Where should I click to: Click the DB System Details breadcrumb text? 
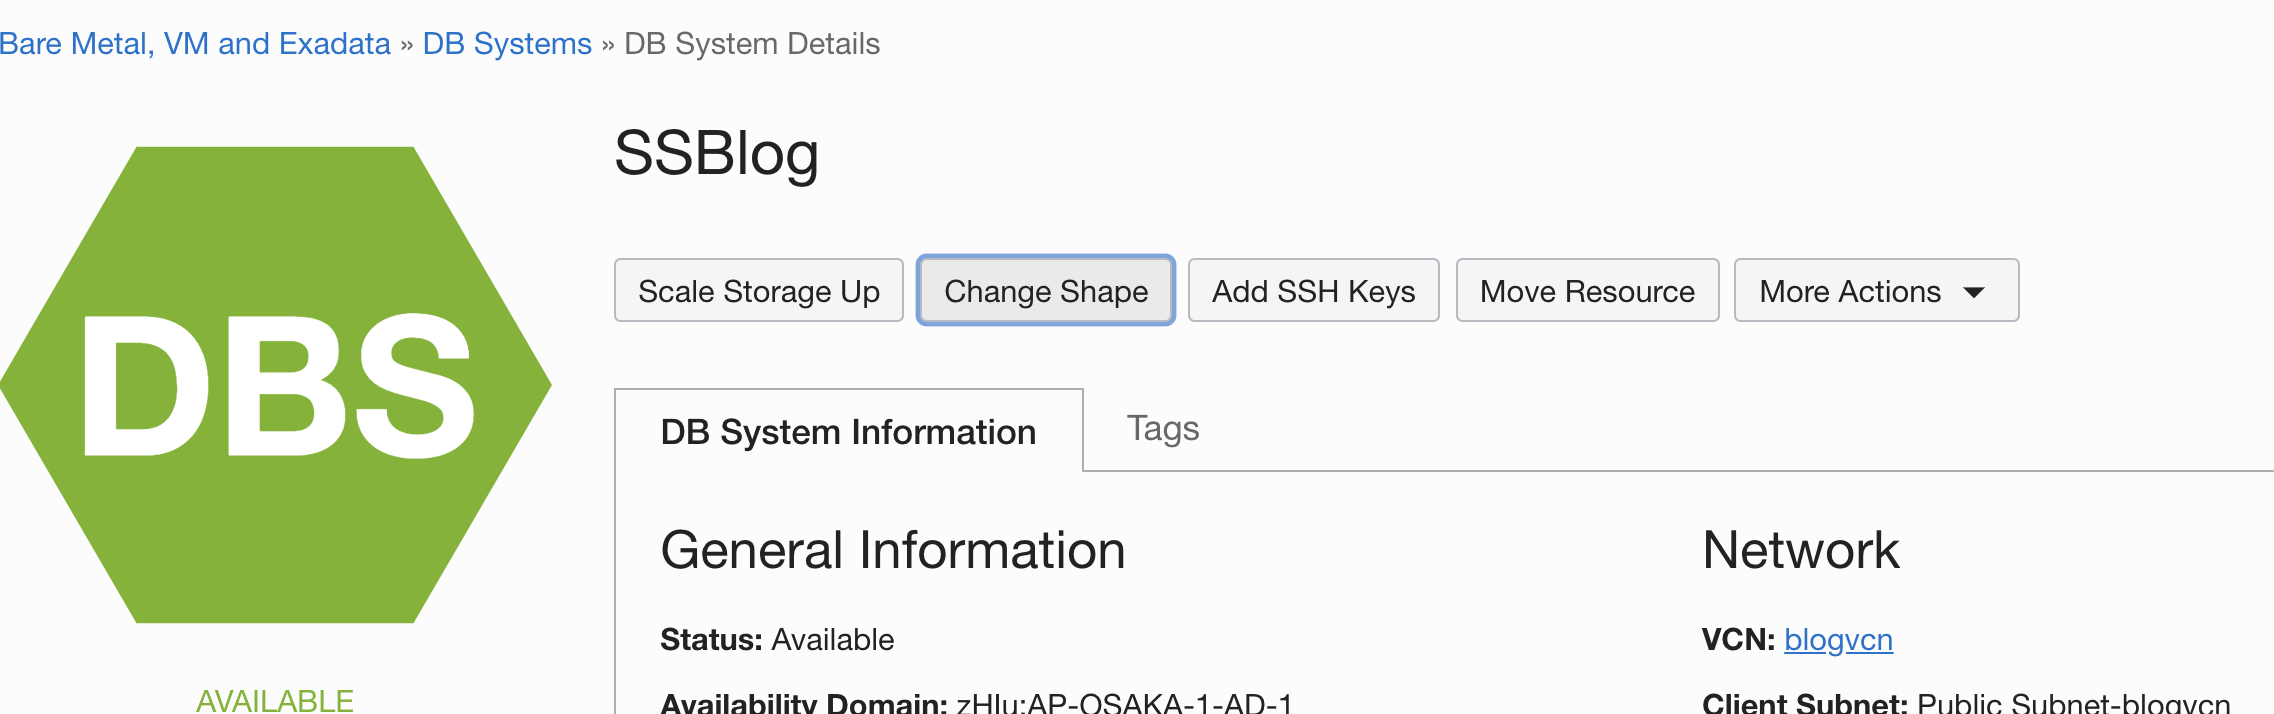(x=752, y=44)
